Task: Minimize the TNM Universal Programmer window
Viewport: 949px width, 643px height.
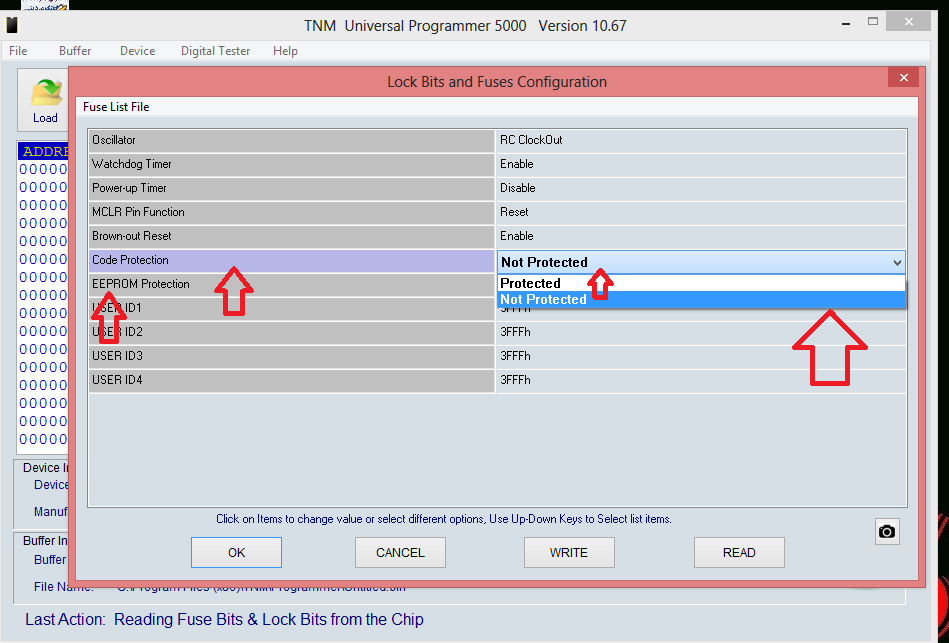Action: coord(846,23)
